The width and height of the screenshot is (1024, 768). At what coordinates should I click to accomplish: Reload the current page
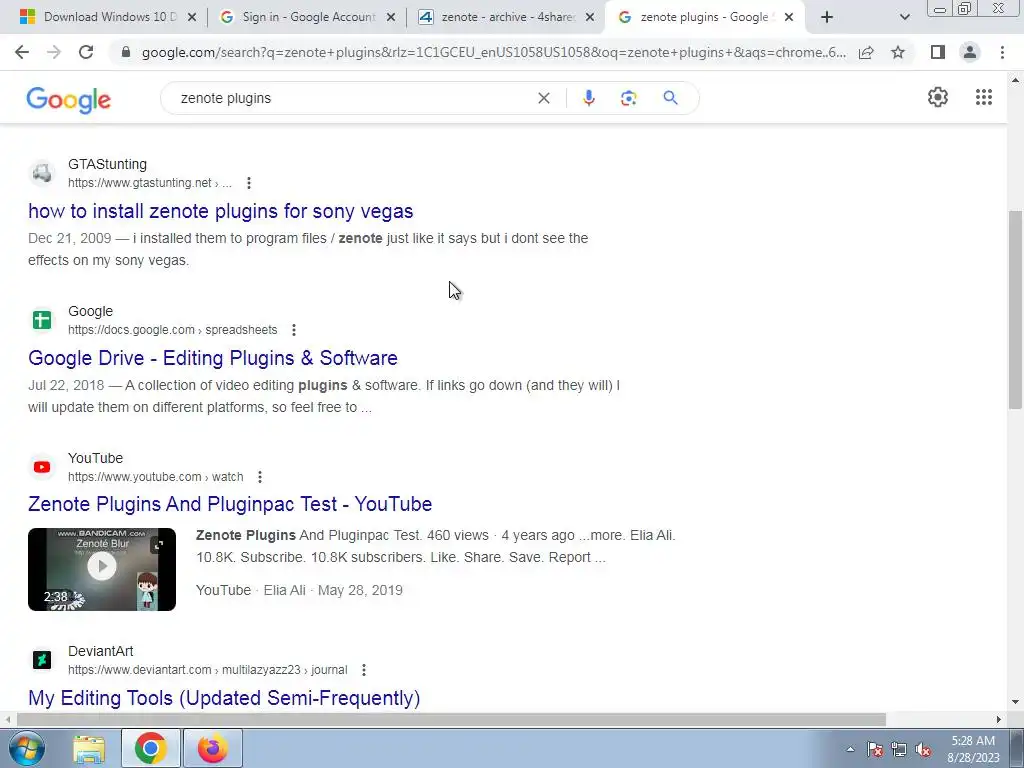pos(86,52)
